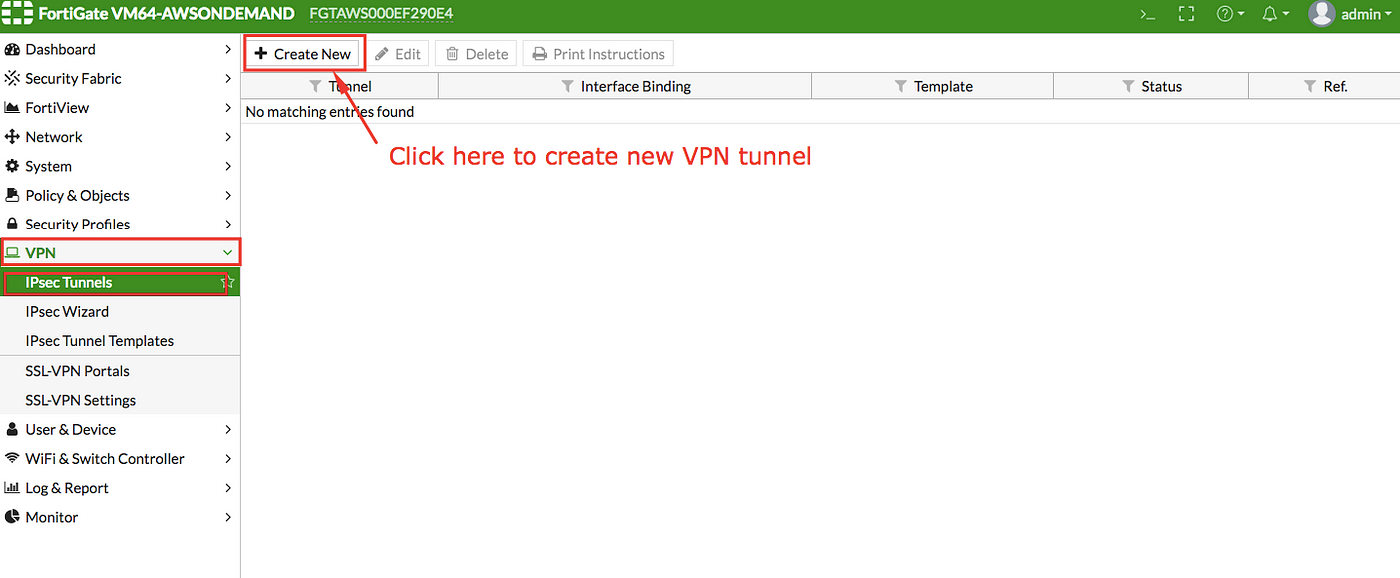Expand the User & Device chevron

pyautogui.click(x=228, y=429)
